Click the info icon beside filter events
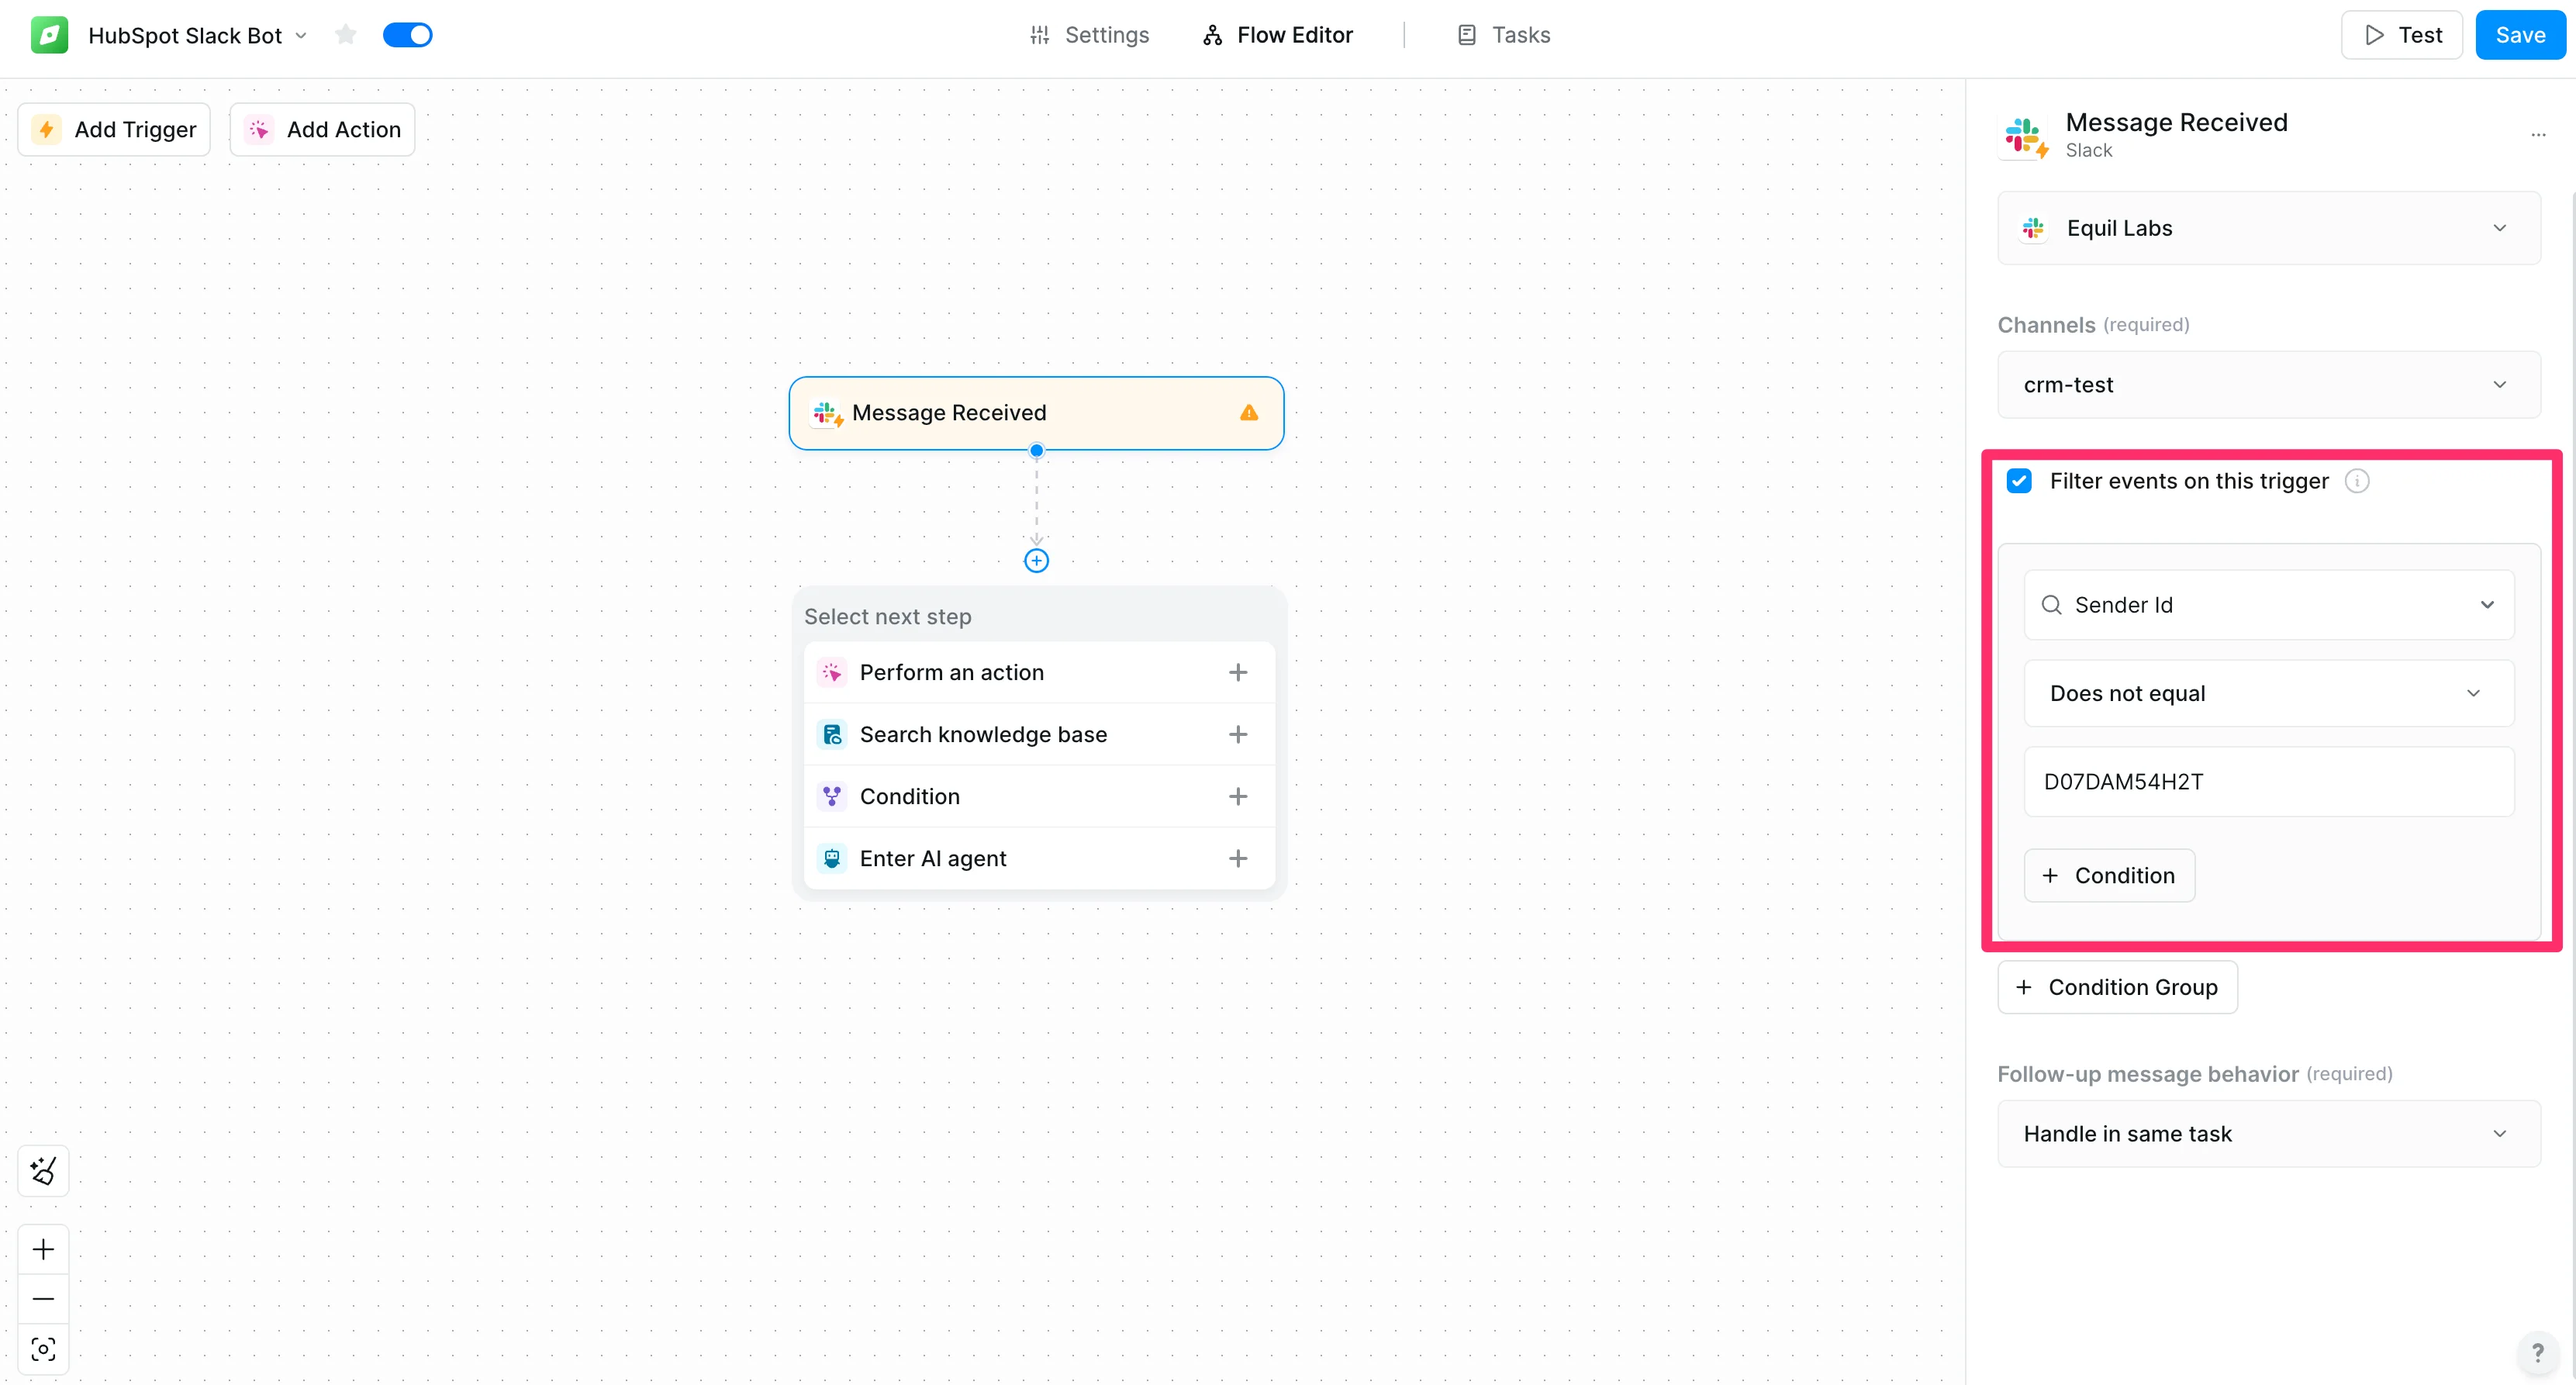 coord(2357,481)
